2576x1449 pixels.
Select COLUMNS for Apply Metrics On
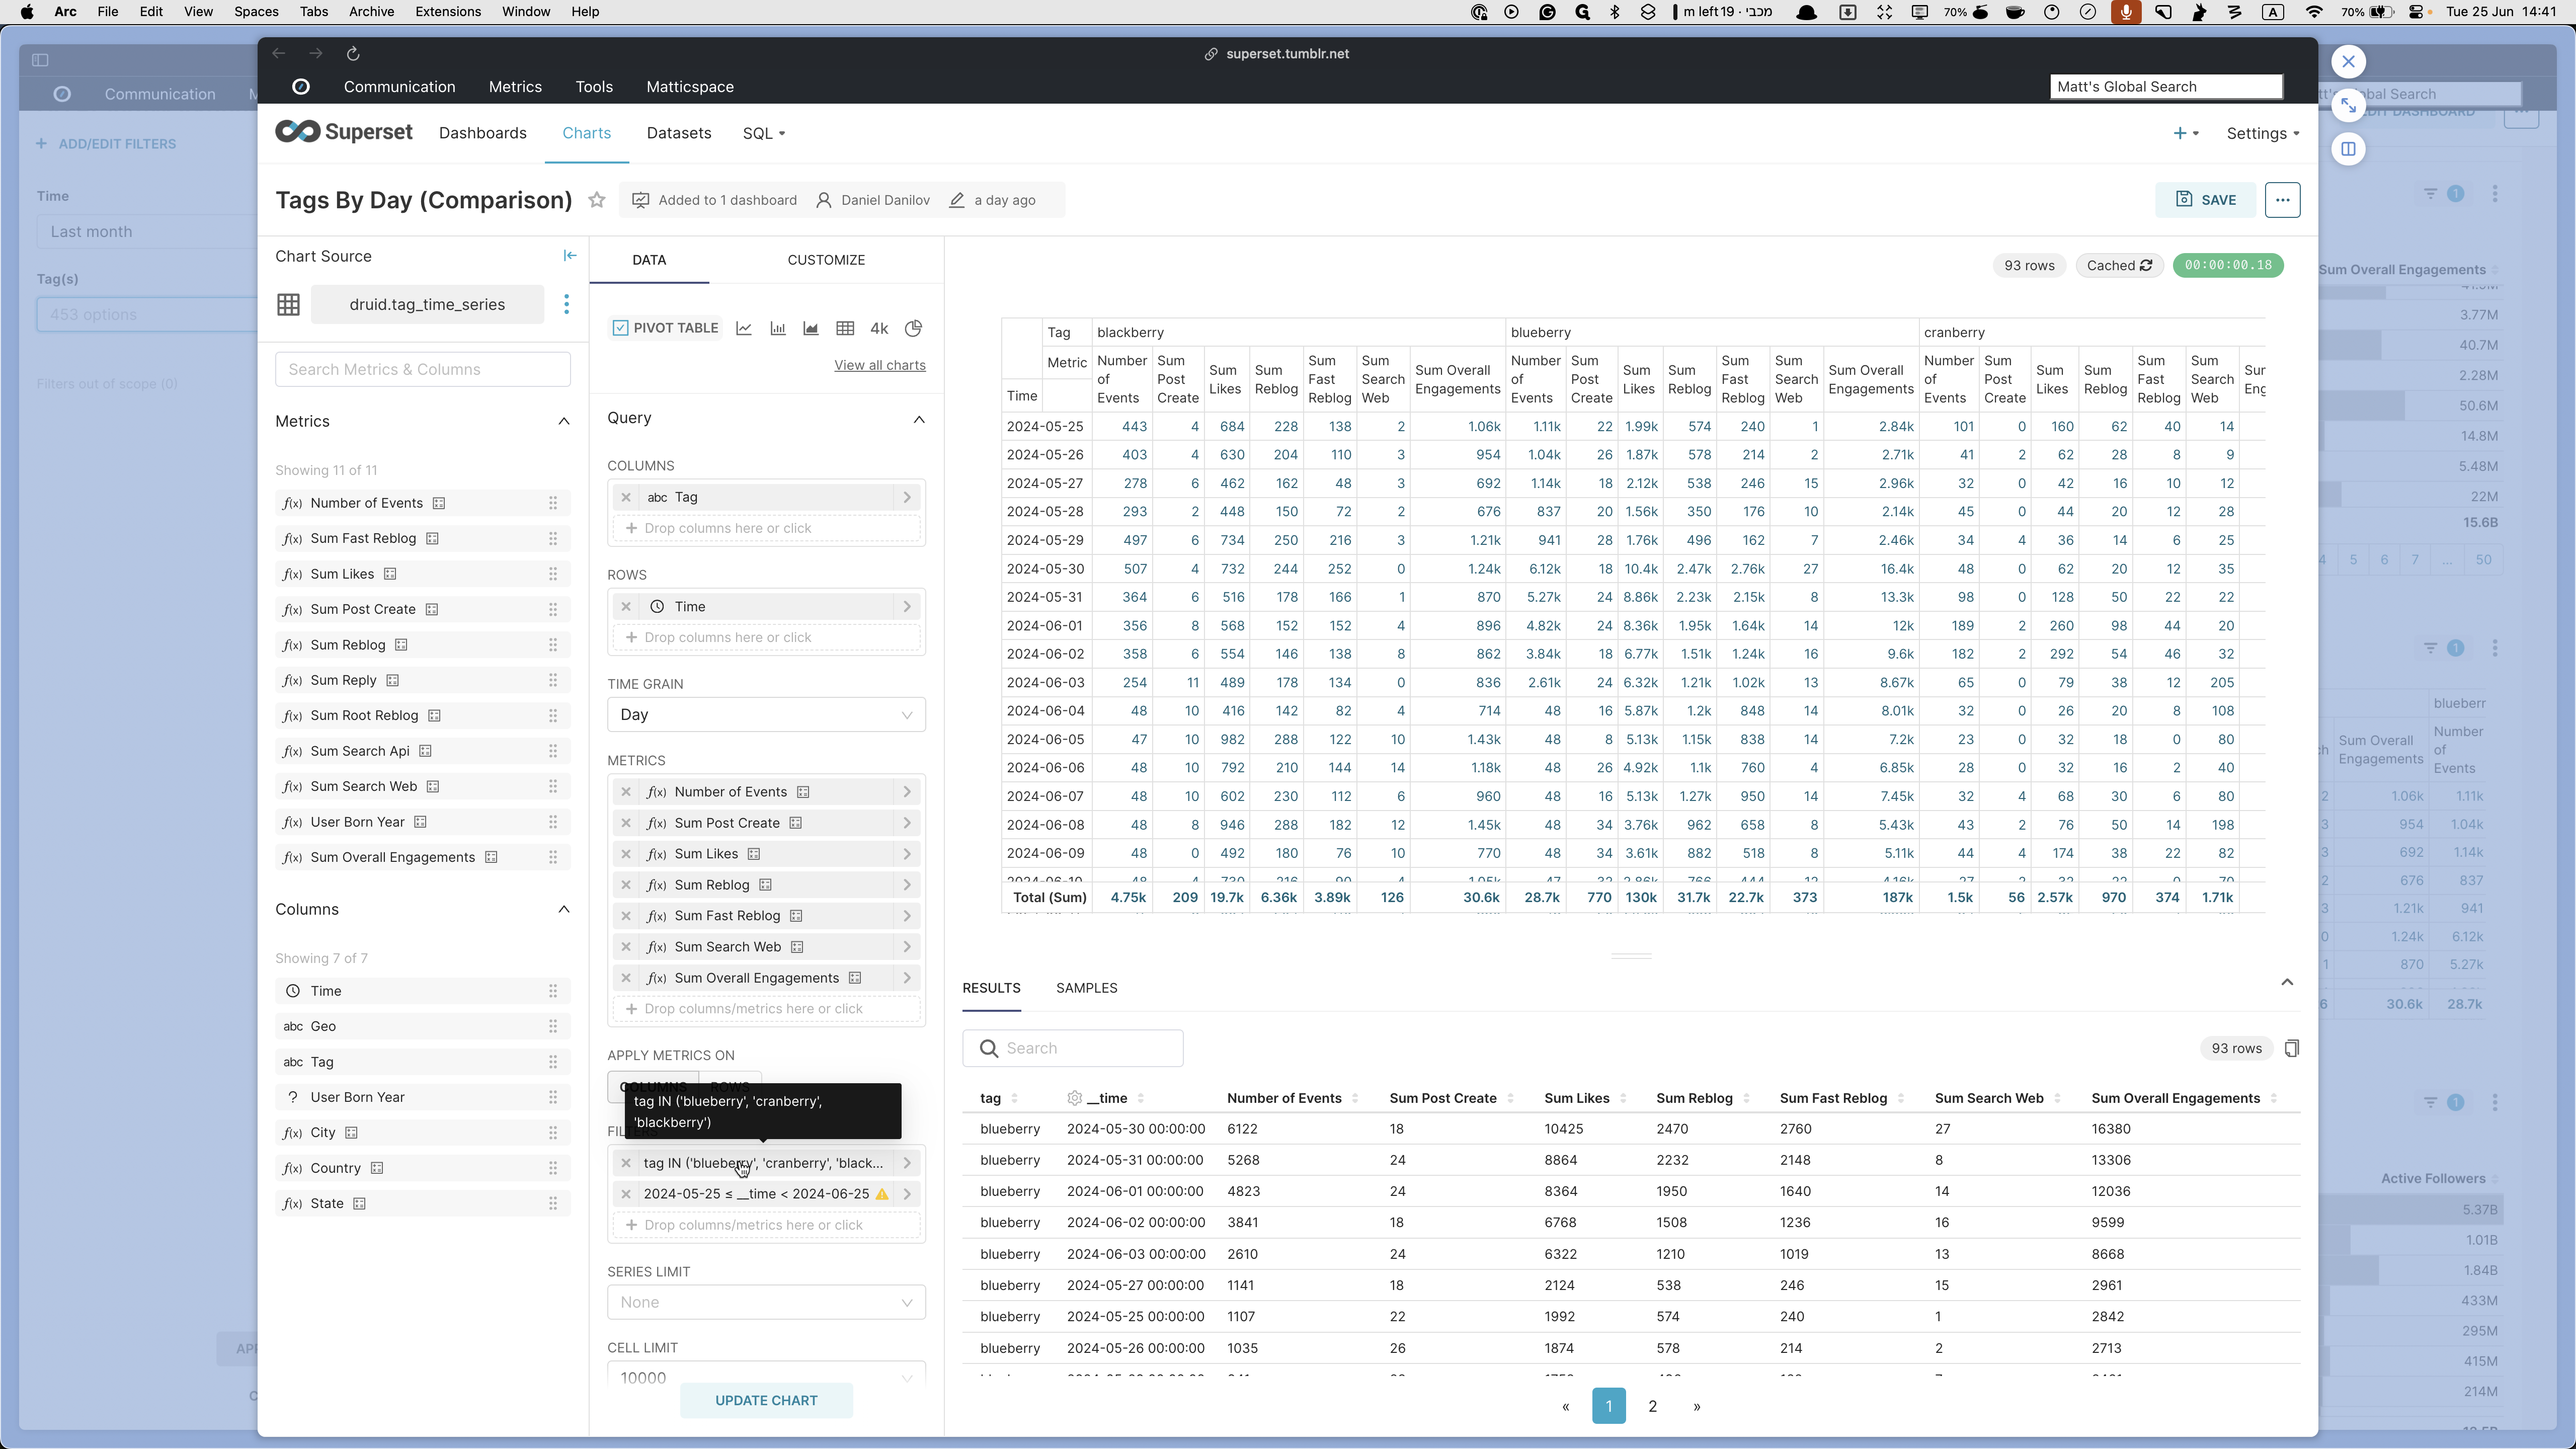(653, 1086)
